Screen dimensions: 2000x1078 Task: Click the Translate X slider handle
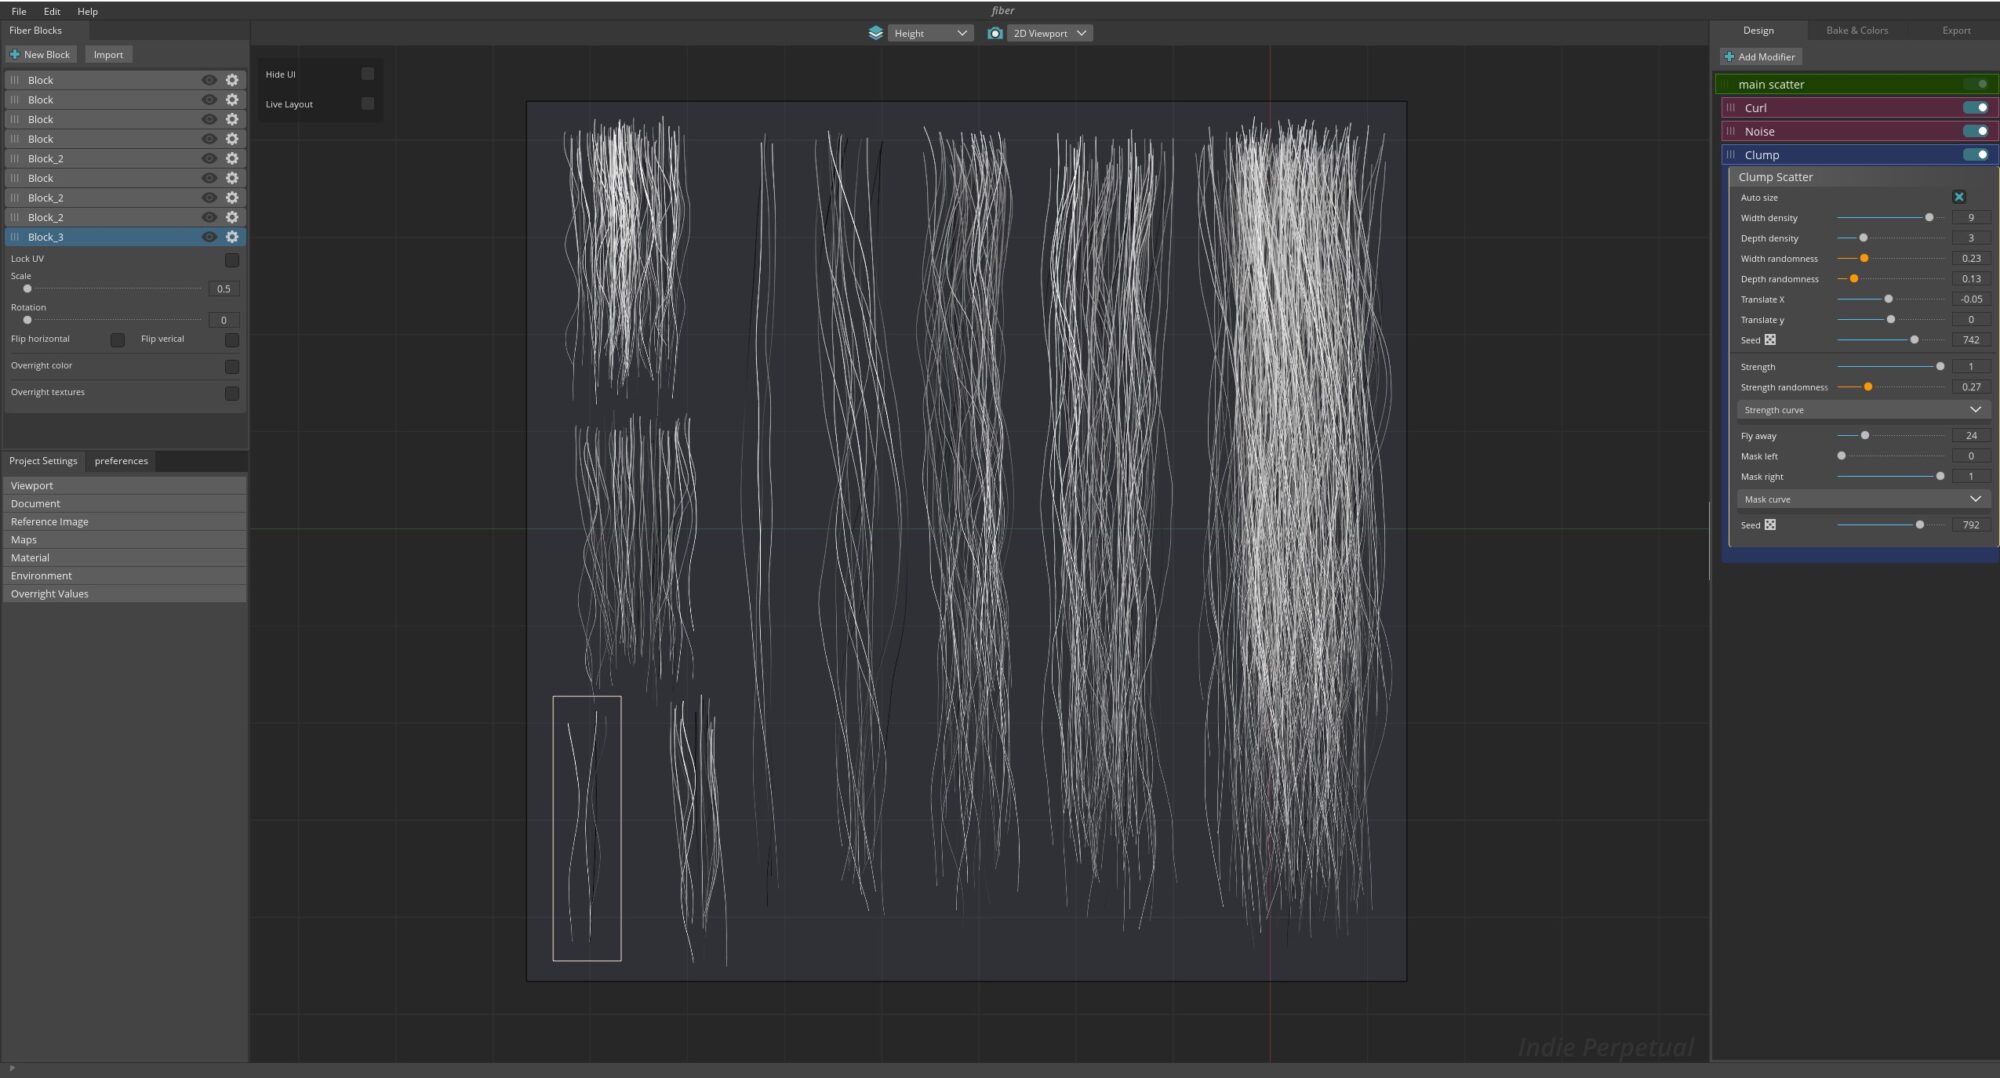[x=1888, y=299]
